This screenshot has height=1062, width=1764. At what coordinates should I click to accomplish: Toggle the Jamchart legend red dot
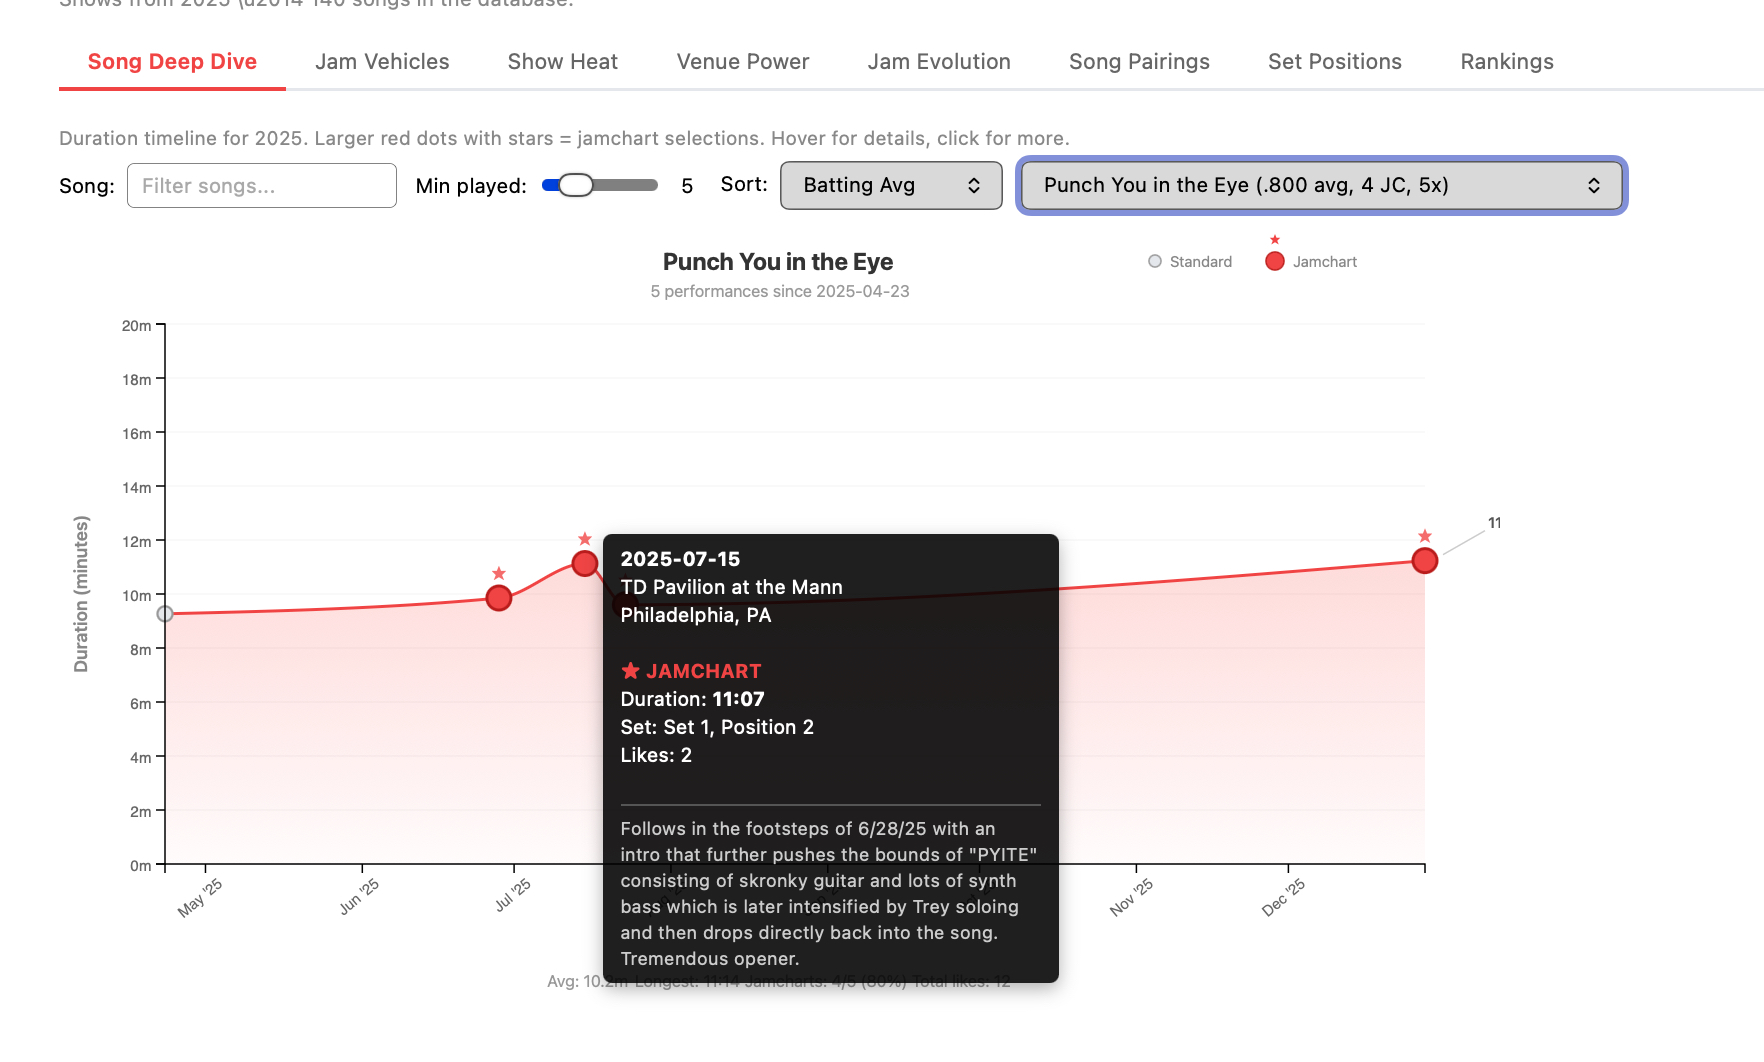1275,262
